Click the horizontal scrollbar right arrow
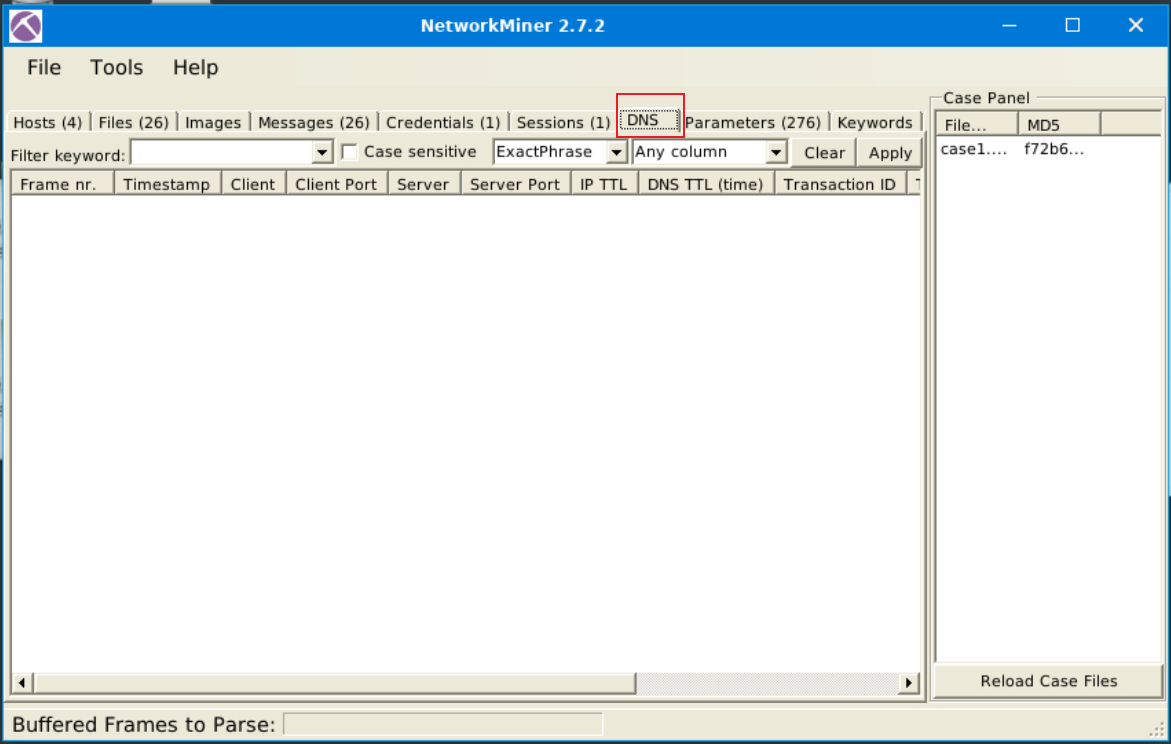1171x744 pixels. click(x=908, y=683)
